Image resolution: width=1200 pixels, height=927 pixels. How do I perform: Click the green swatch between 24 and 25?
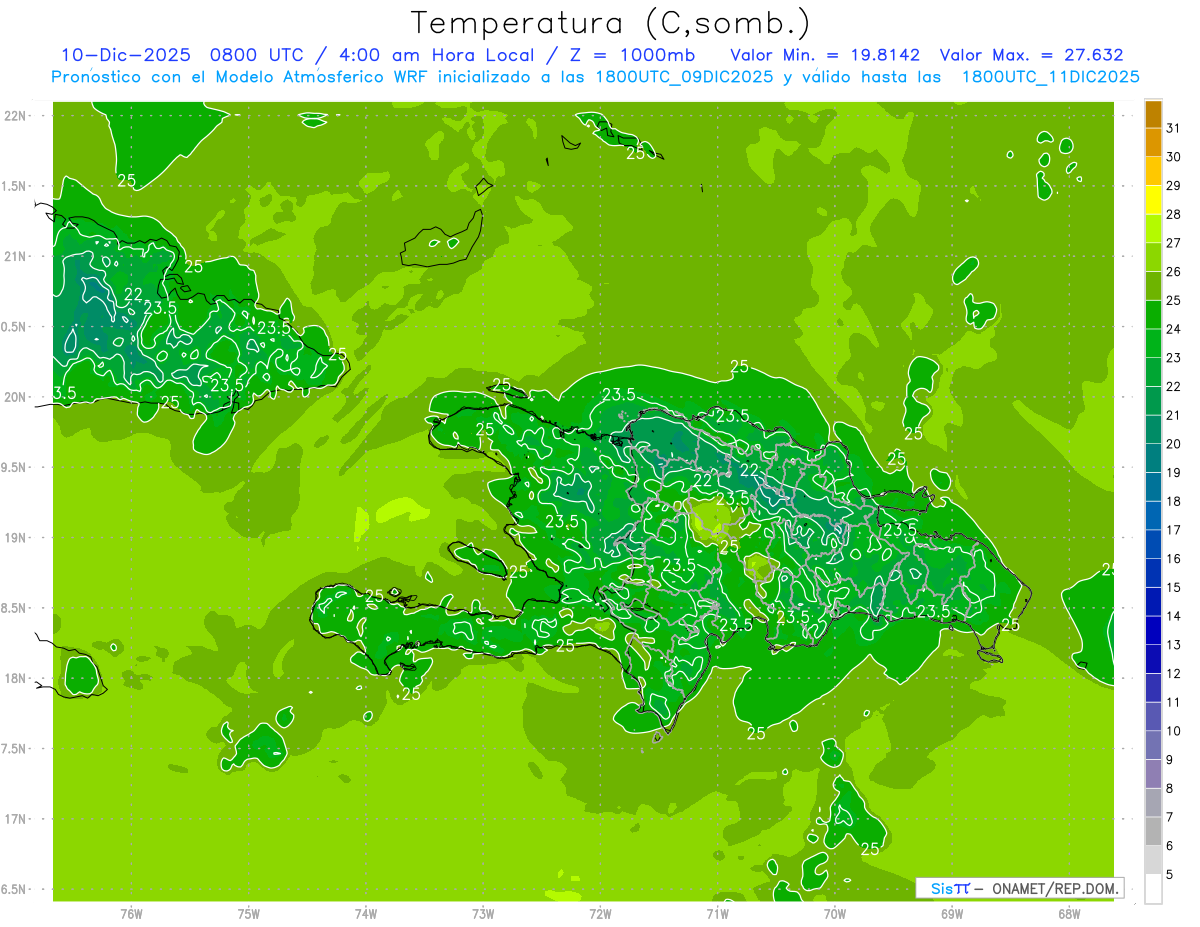click(1153, 315)
